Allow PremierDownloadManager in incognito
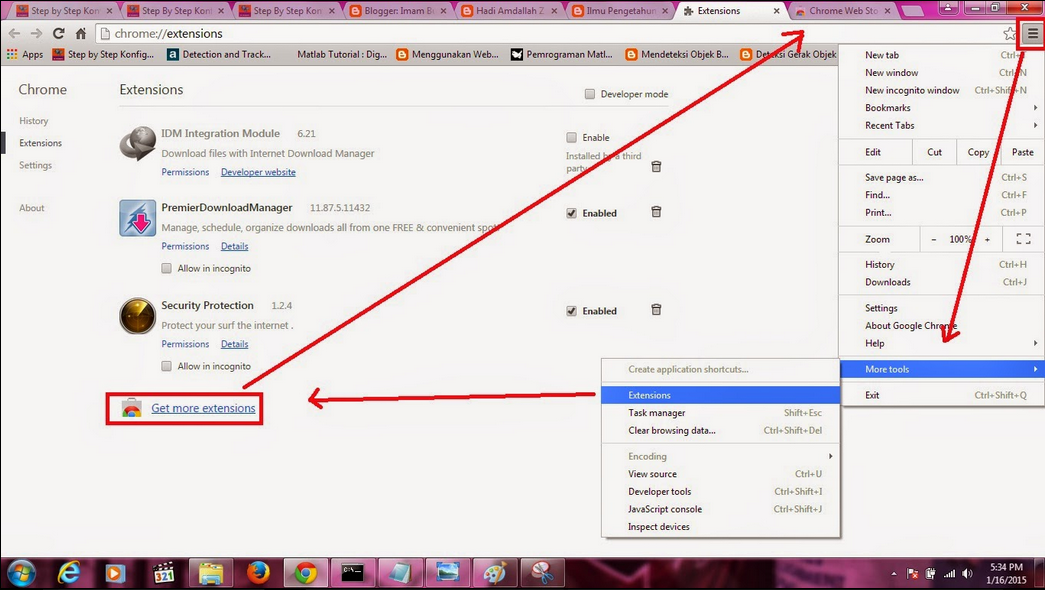 click(167, 268)
